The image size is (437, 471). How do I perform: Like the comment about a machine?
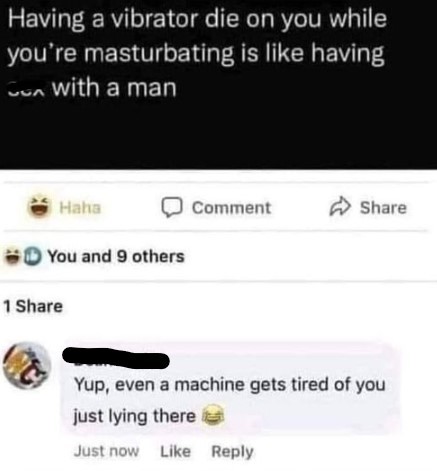(x=176, y=452)
